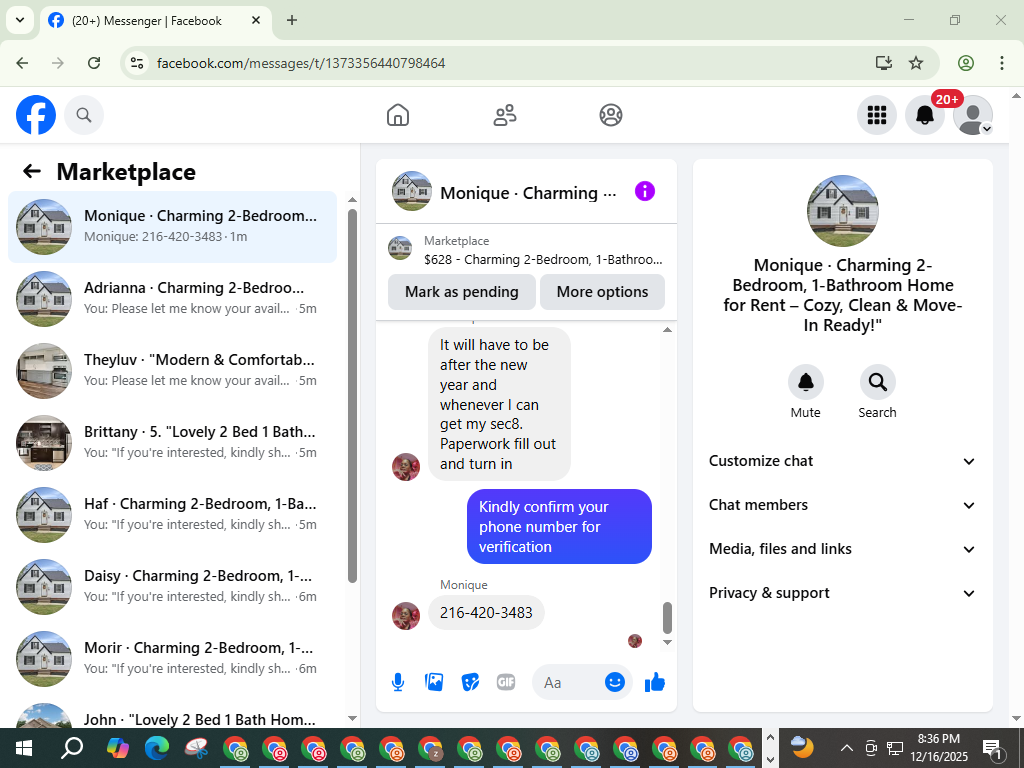The height and width of the screenshot is (768, 1024).
Task: Open the Friends icon in the top navigation
Action: [x=504, y=115]
